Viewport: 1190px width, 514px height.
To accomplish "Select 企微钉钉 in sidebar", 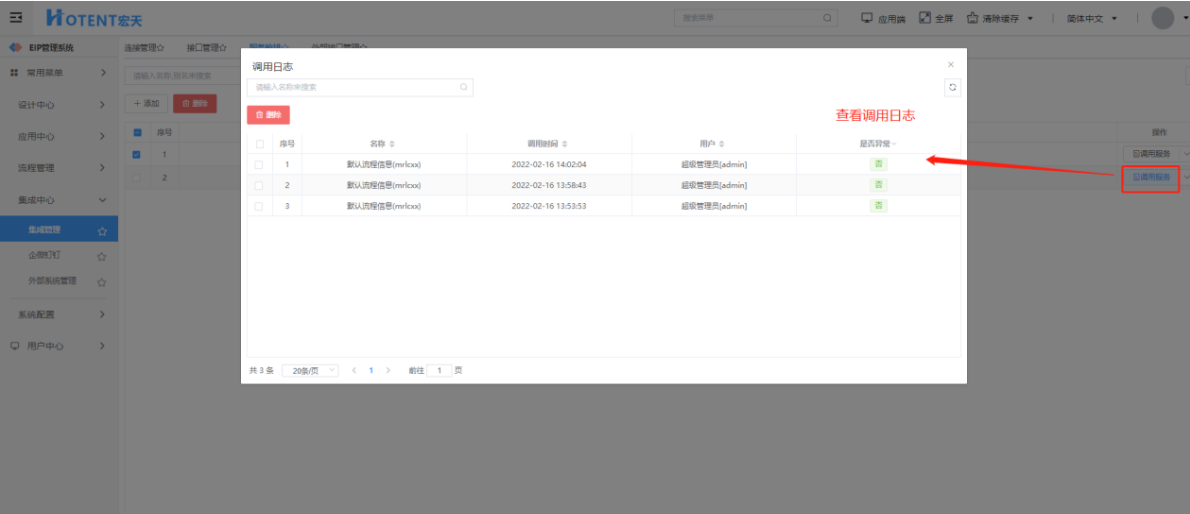I will tap(45, 256).
